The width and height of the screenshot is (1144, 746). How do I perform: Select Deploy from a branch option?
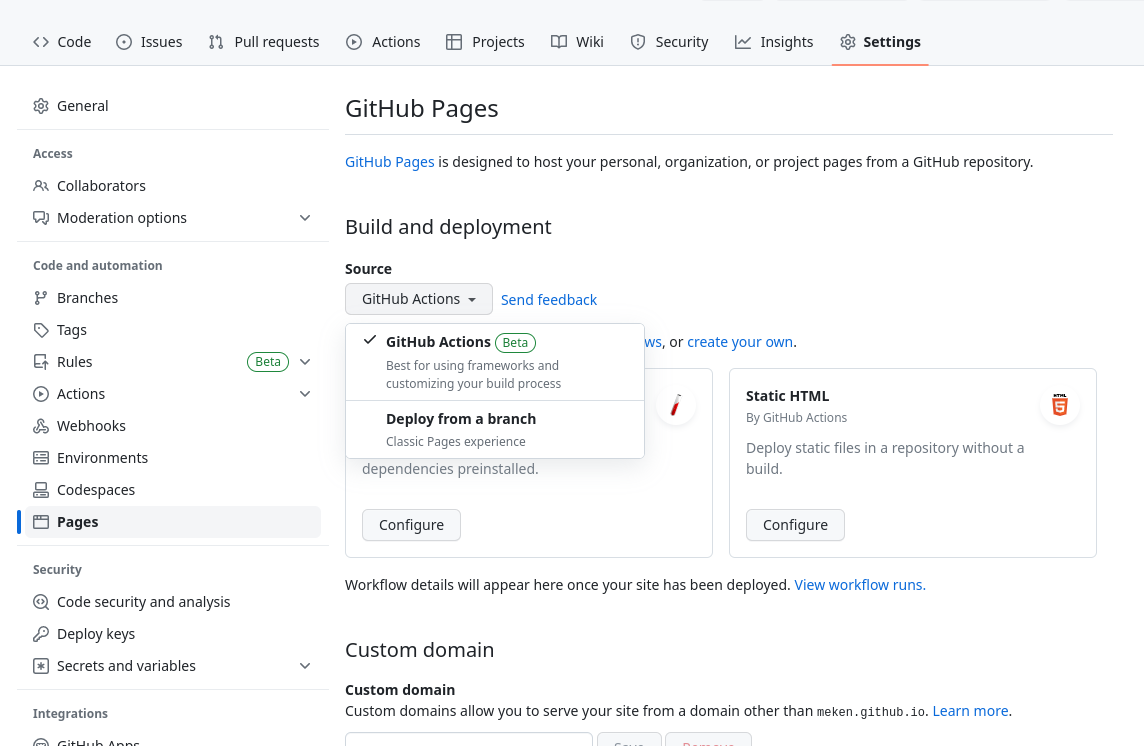(x=461, y=418)
